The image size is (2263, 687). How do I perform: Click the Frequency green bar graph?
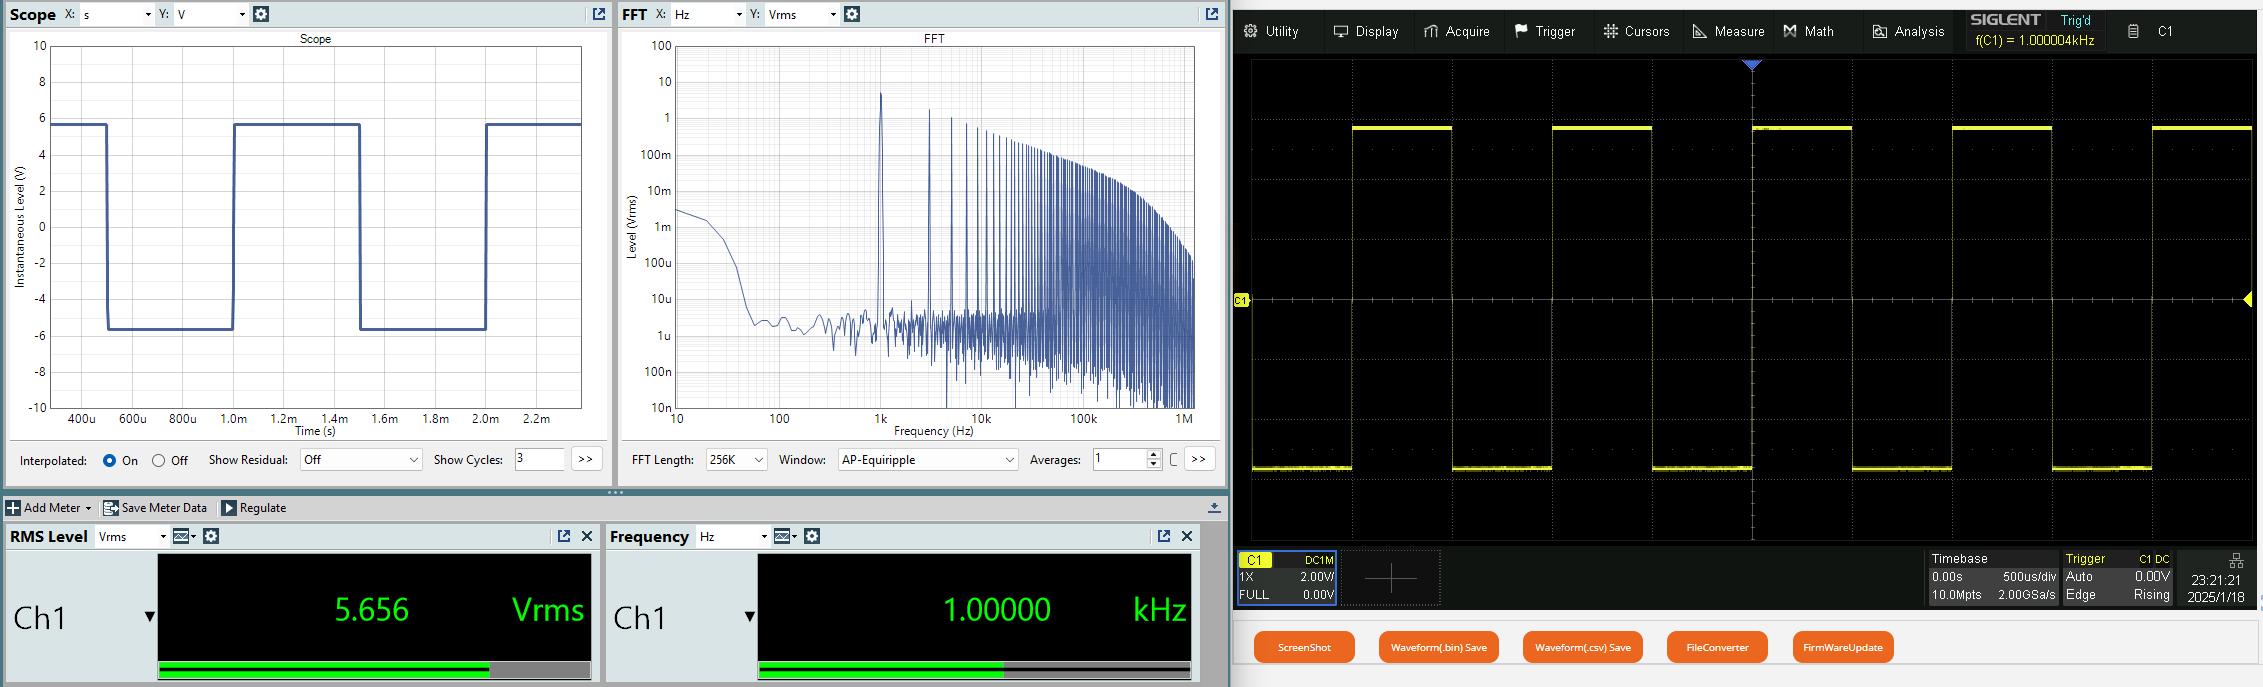tap(974, 670)
